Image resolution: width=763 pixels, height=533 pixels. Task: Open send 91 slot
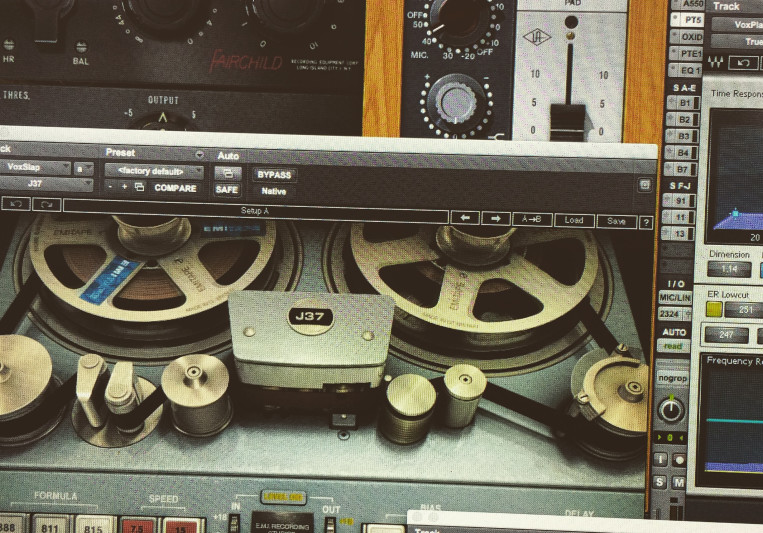[679, 201]
